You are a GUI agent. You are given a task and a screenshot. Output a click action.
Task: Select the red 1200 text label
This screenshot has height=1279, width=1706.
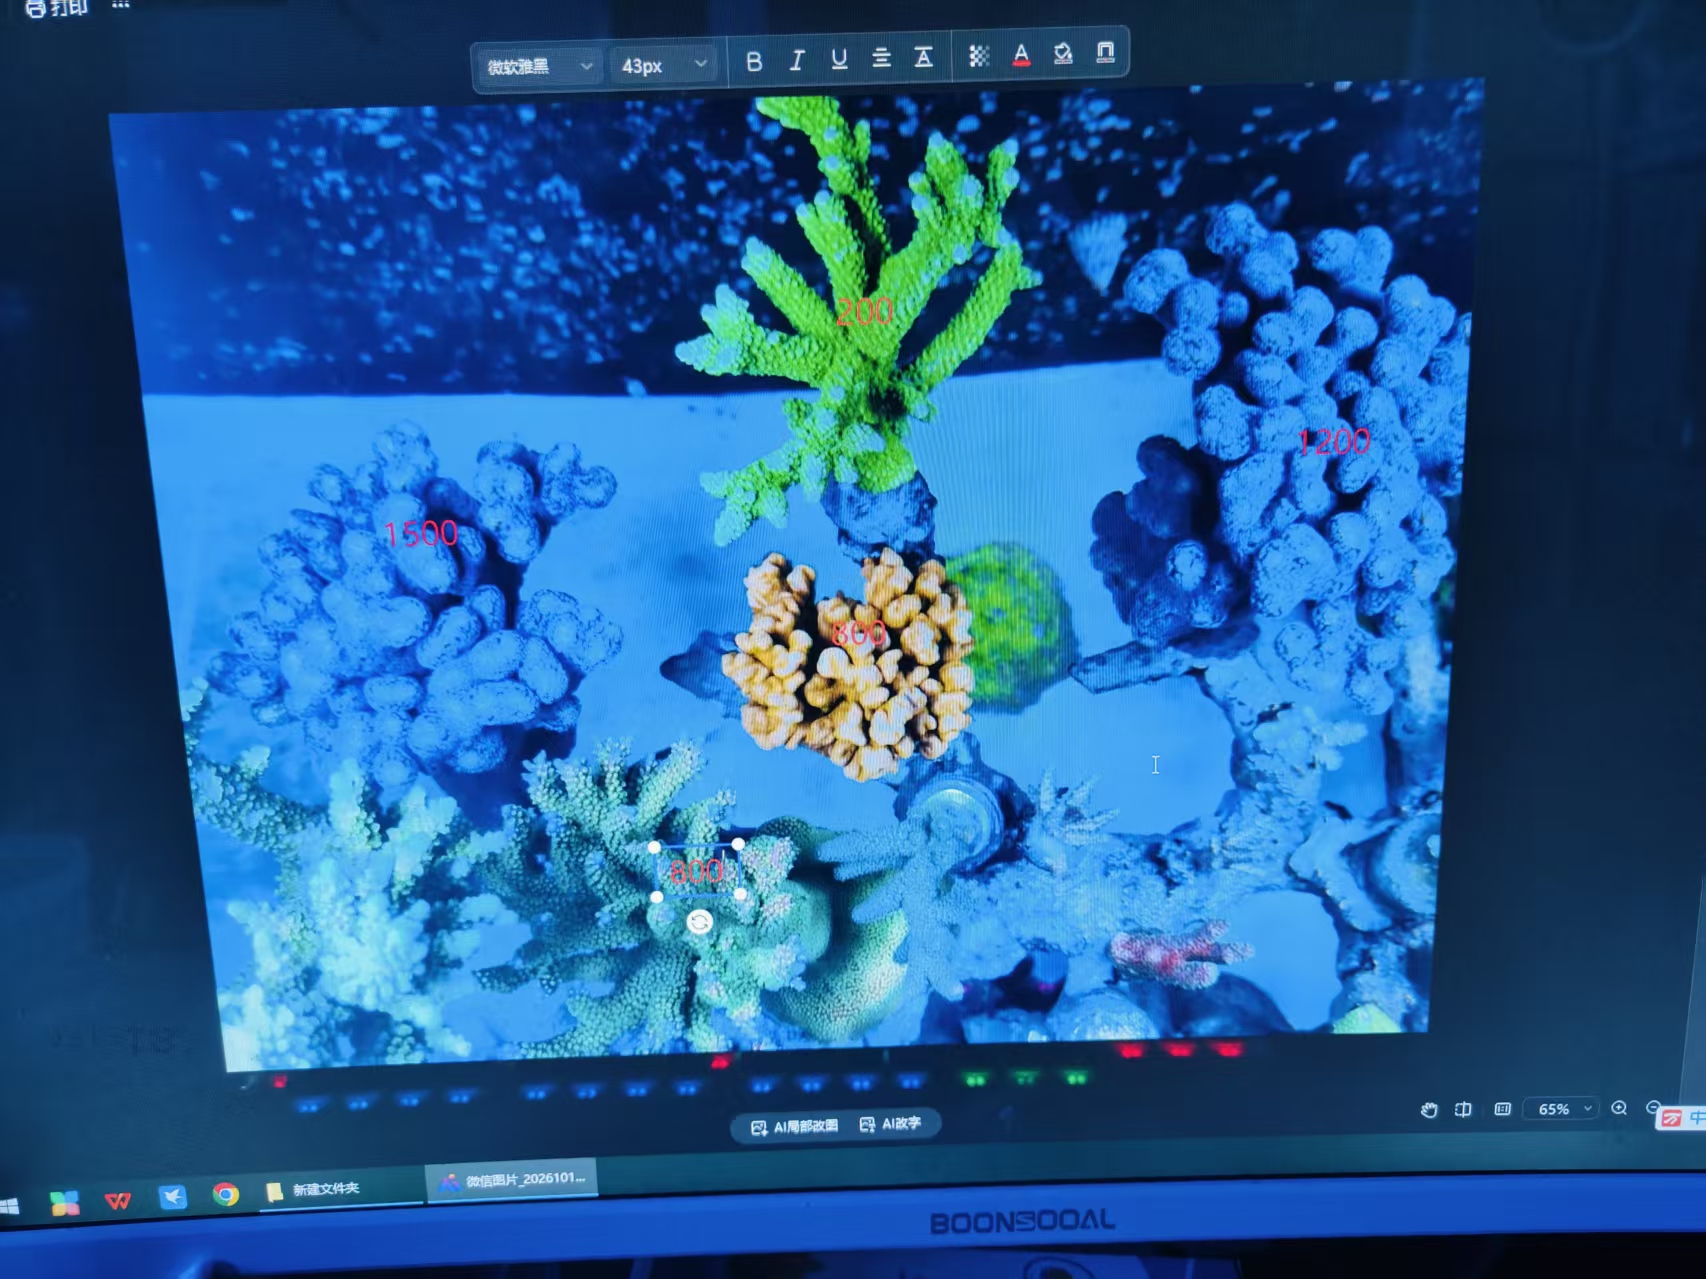coord(1334,441)
